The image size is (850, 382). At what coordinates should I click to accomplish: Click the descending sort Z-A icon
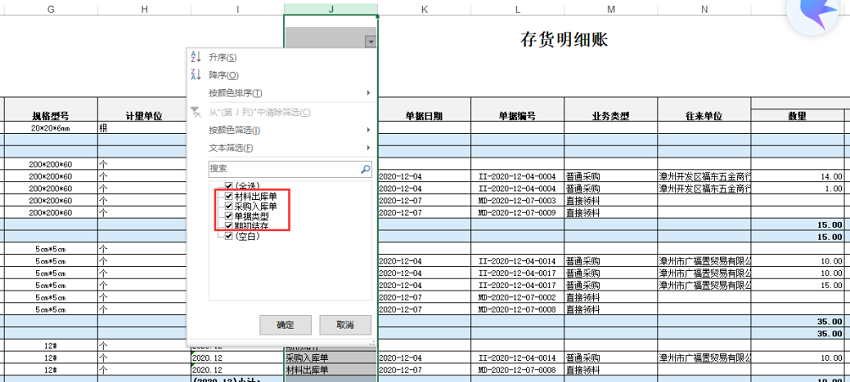(x=196, y=74)
